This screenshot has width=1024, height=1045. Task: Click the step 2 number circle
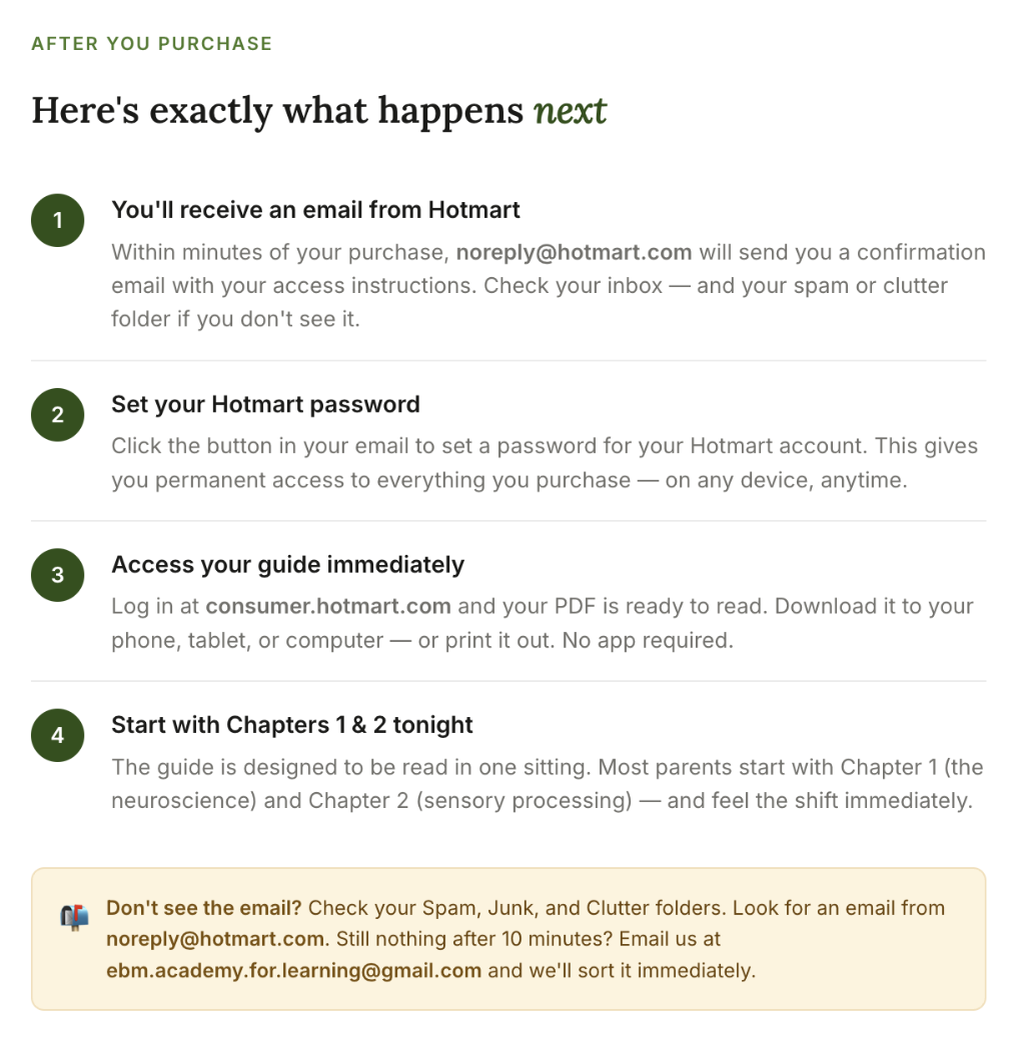tap(57, 415)
